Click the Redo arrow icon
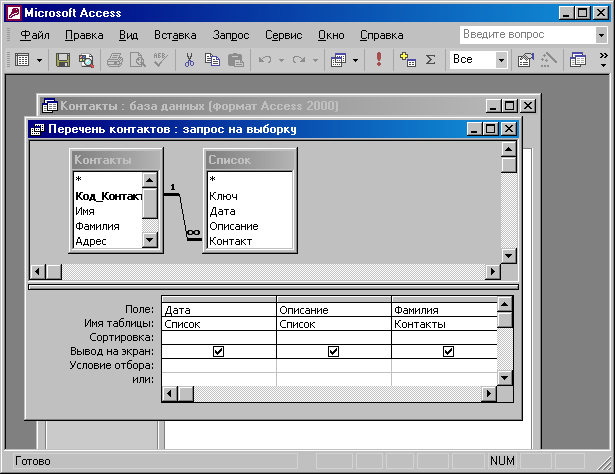Screen dimensions: 615x474 click(x=299, y=60)
